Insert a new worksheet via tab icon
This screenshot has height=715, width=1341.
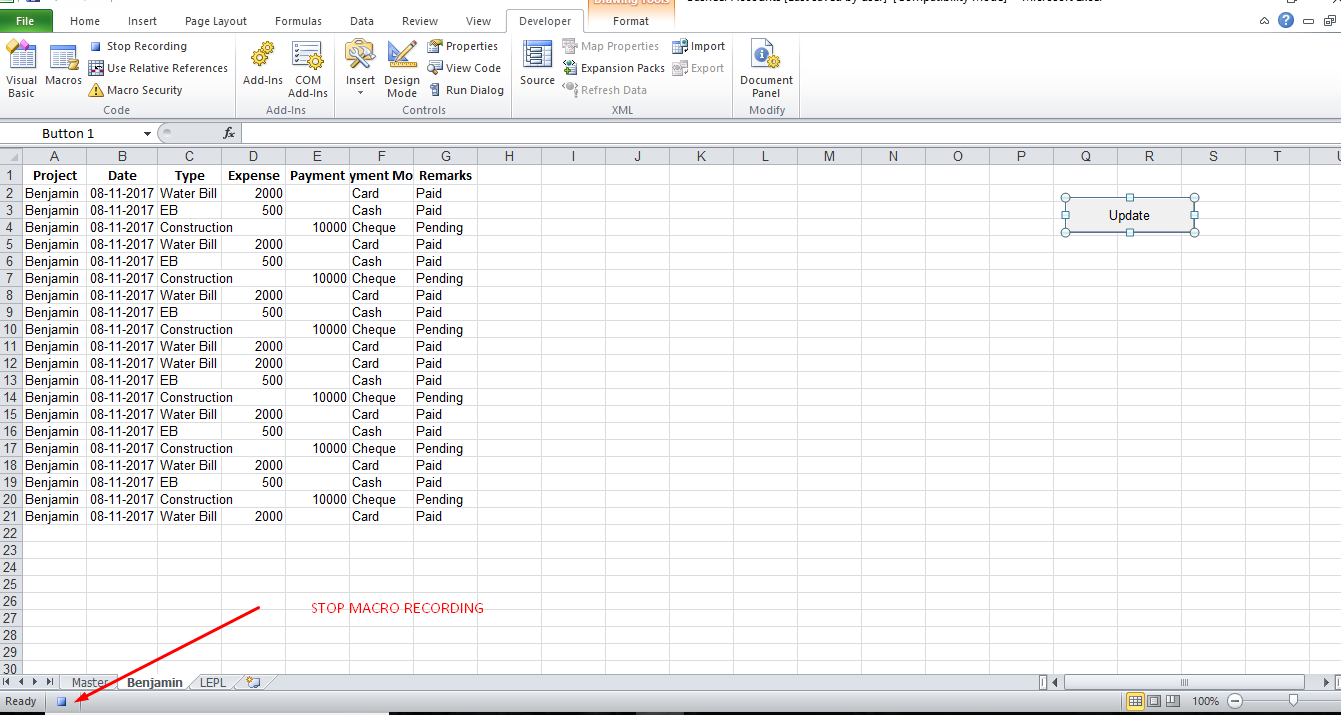tap(253, 682)
